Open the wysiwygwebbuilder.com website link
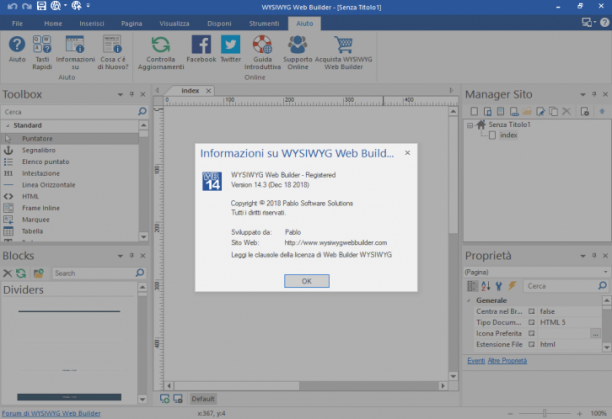Viewport: 612px width, 419px height. 336,243
